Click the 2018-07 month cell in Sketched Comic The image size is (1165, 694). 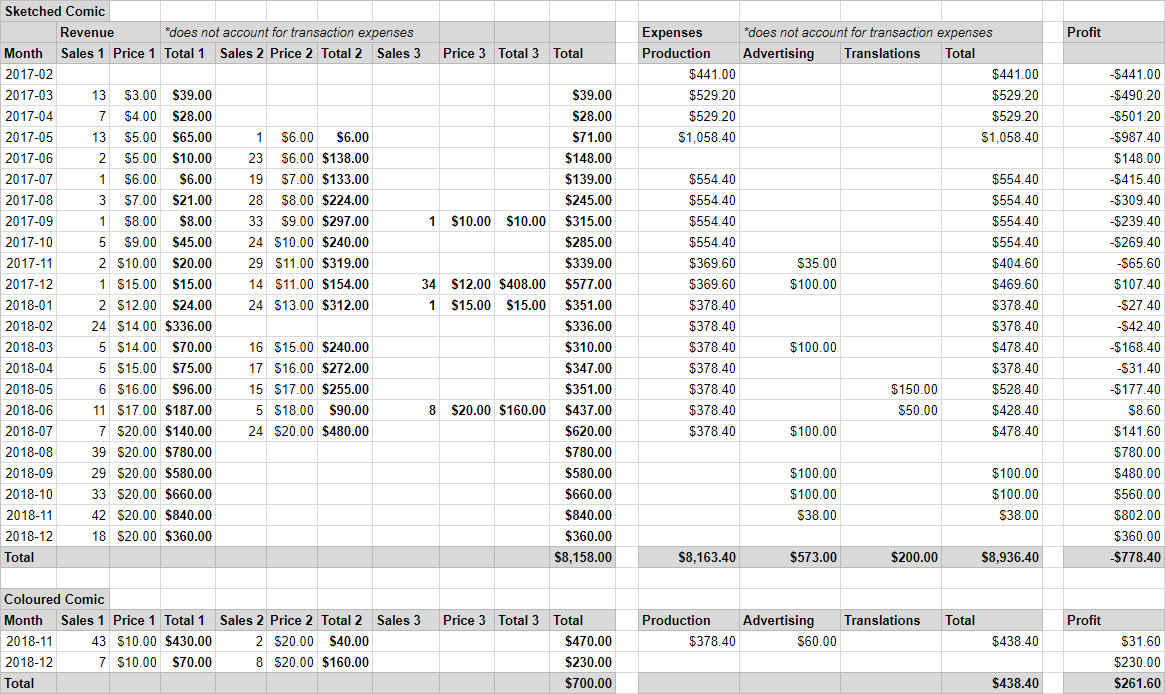[29, 431]
